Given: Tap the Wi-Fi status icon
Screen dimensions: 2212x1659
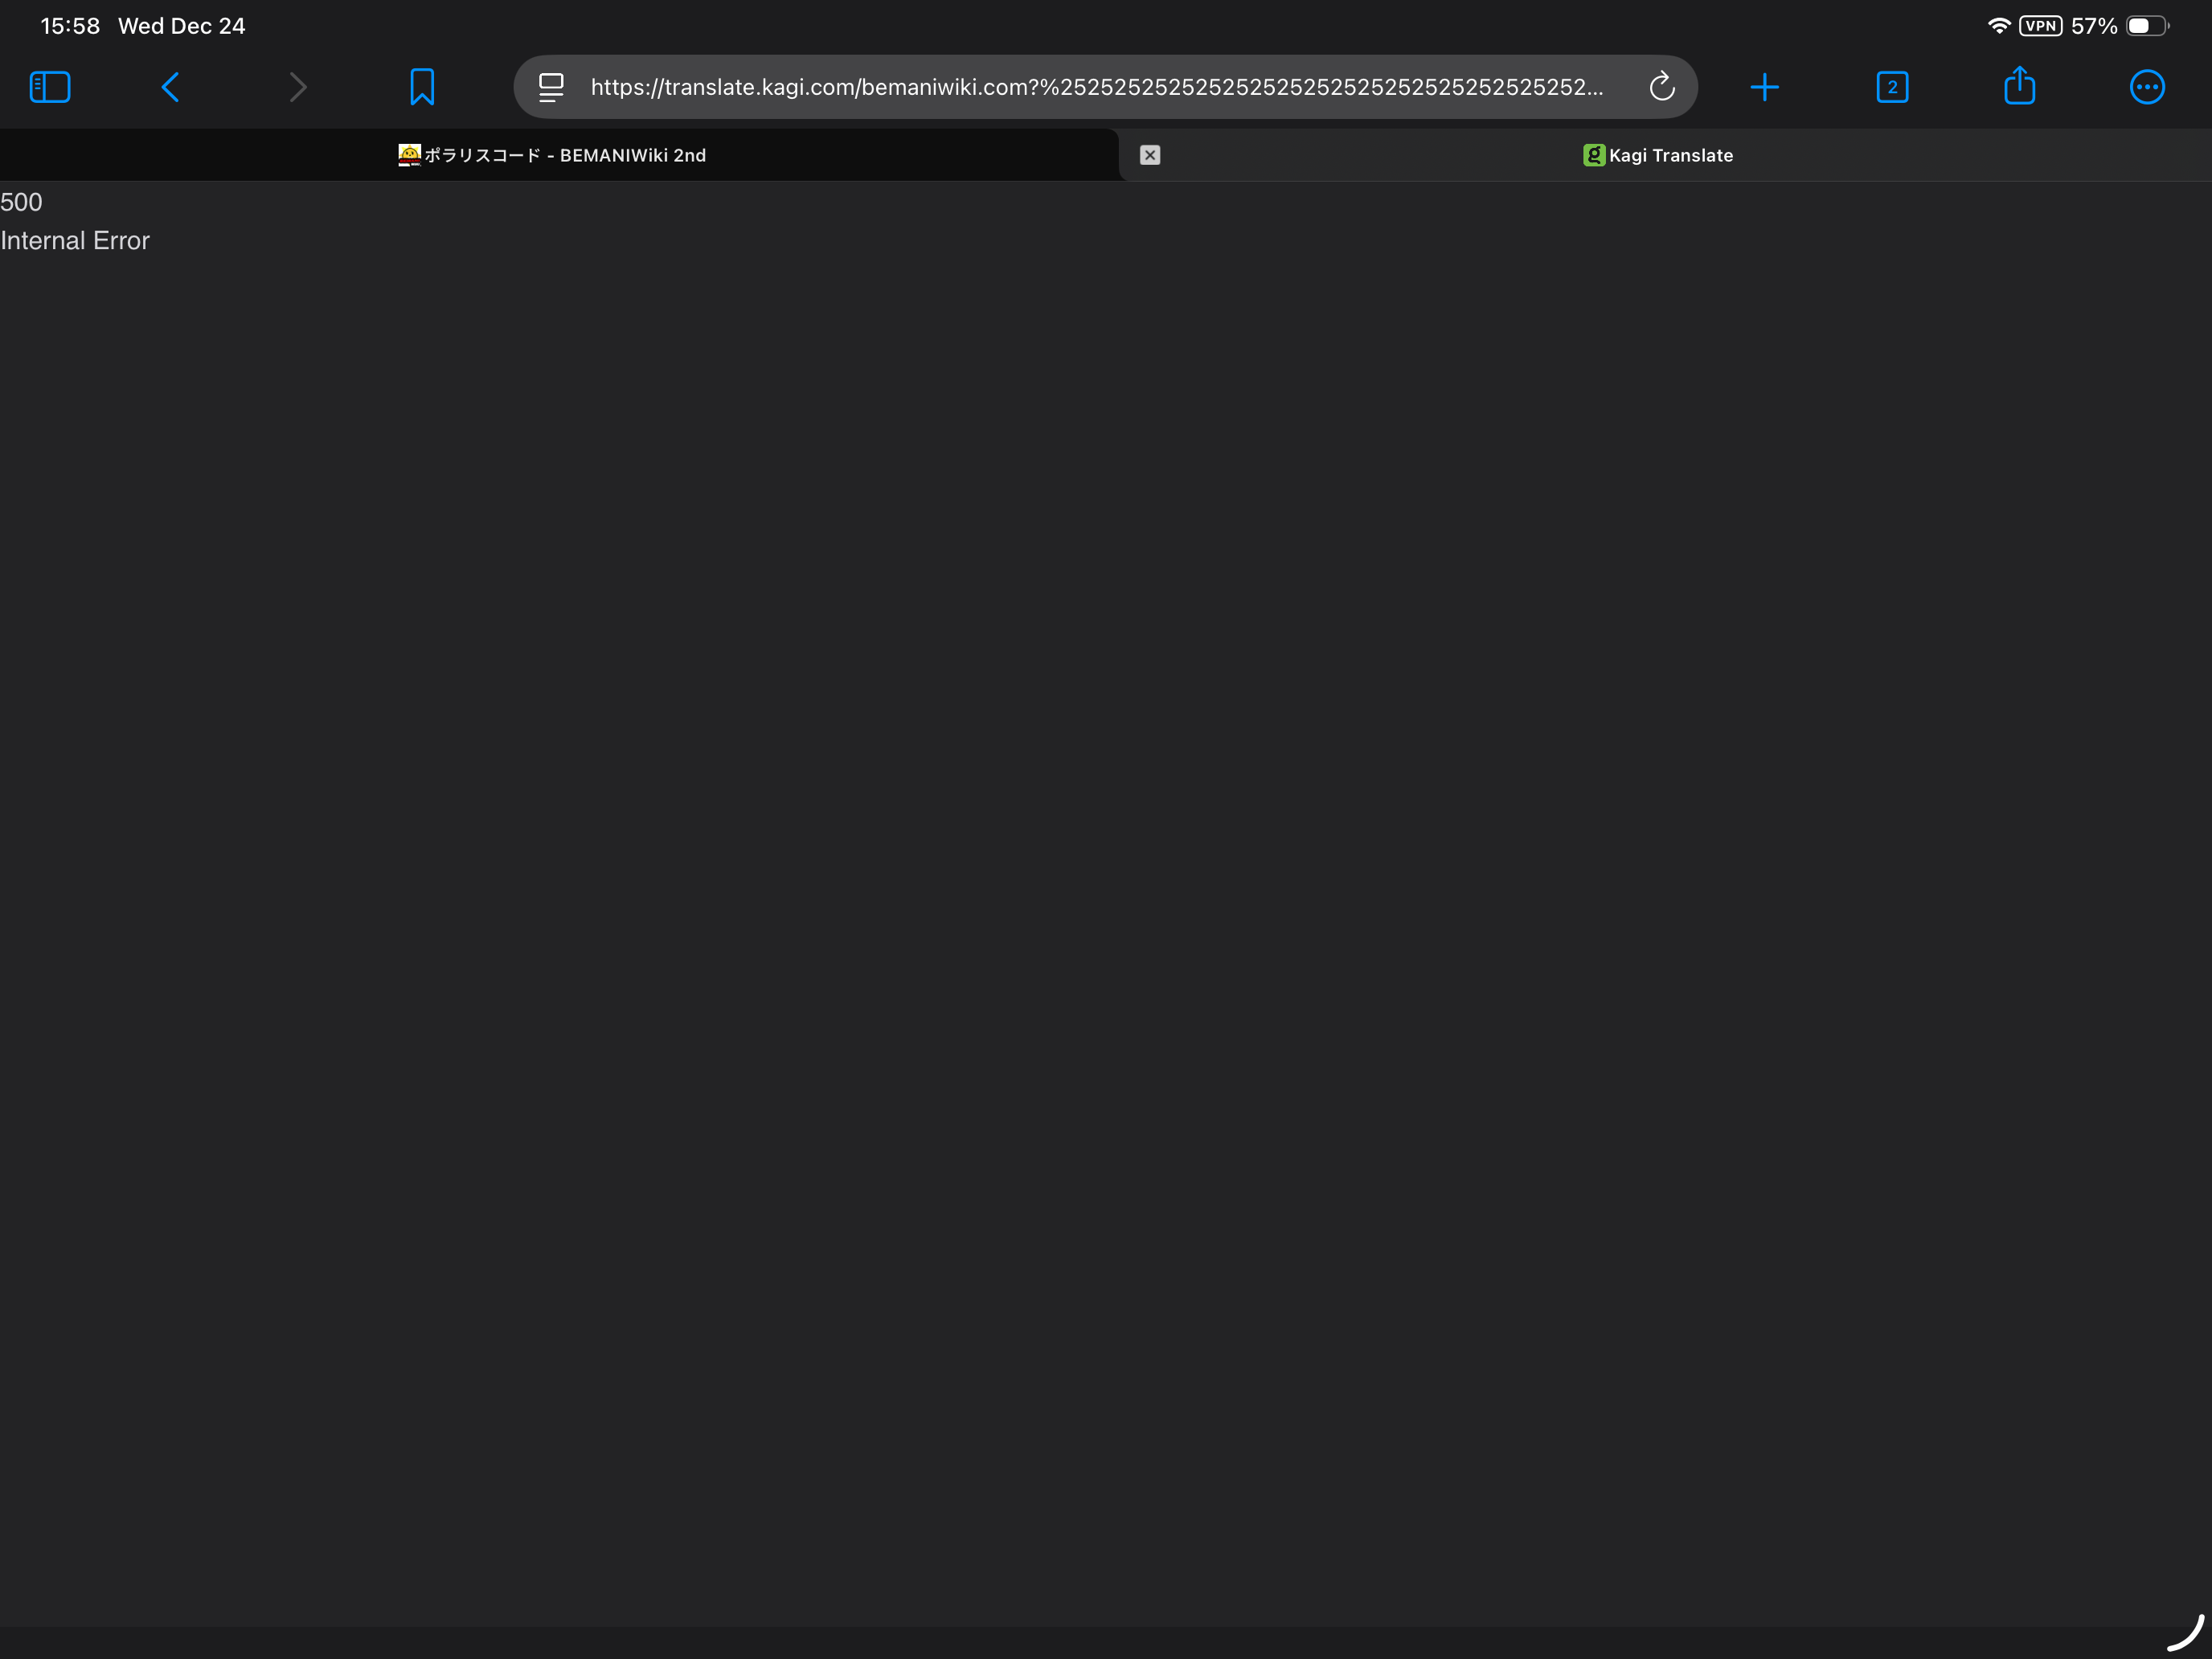Looking at the screenshot, I should (x=1998, y=26).
